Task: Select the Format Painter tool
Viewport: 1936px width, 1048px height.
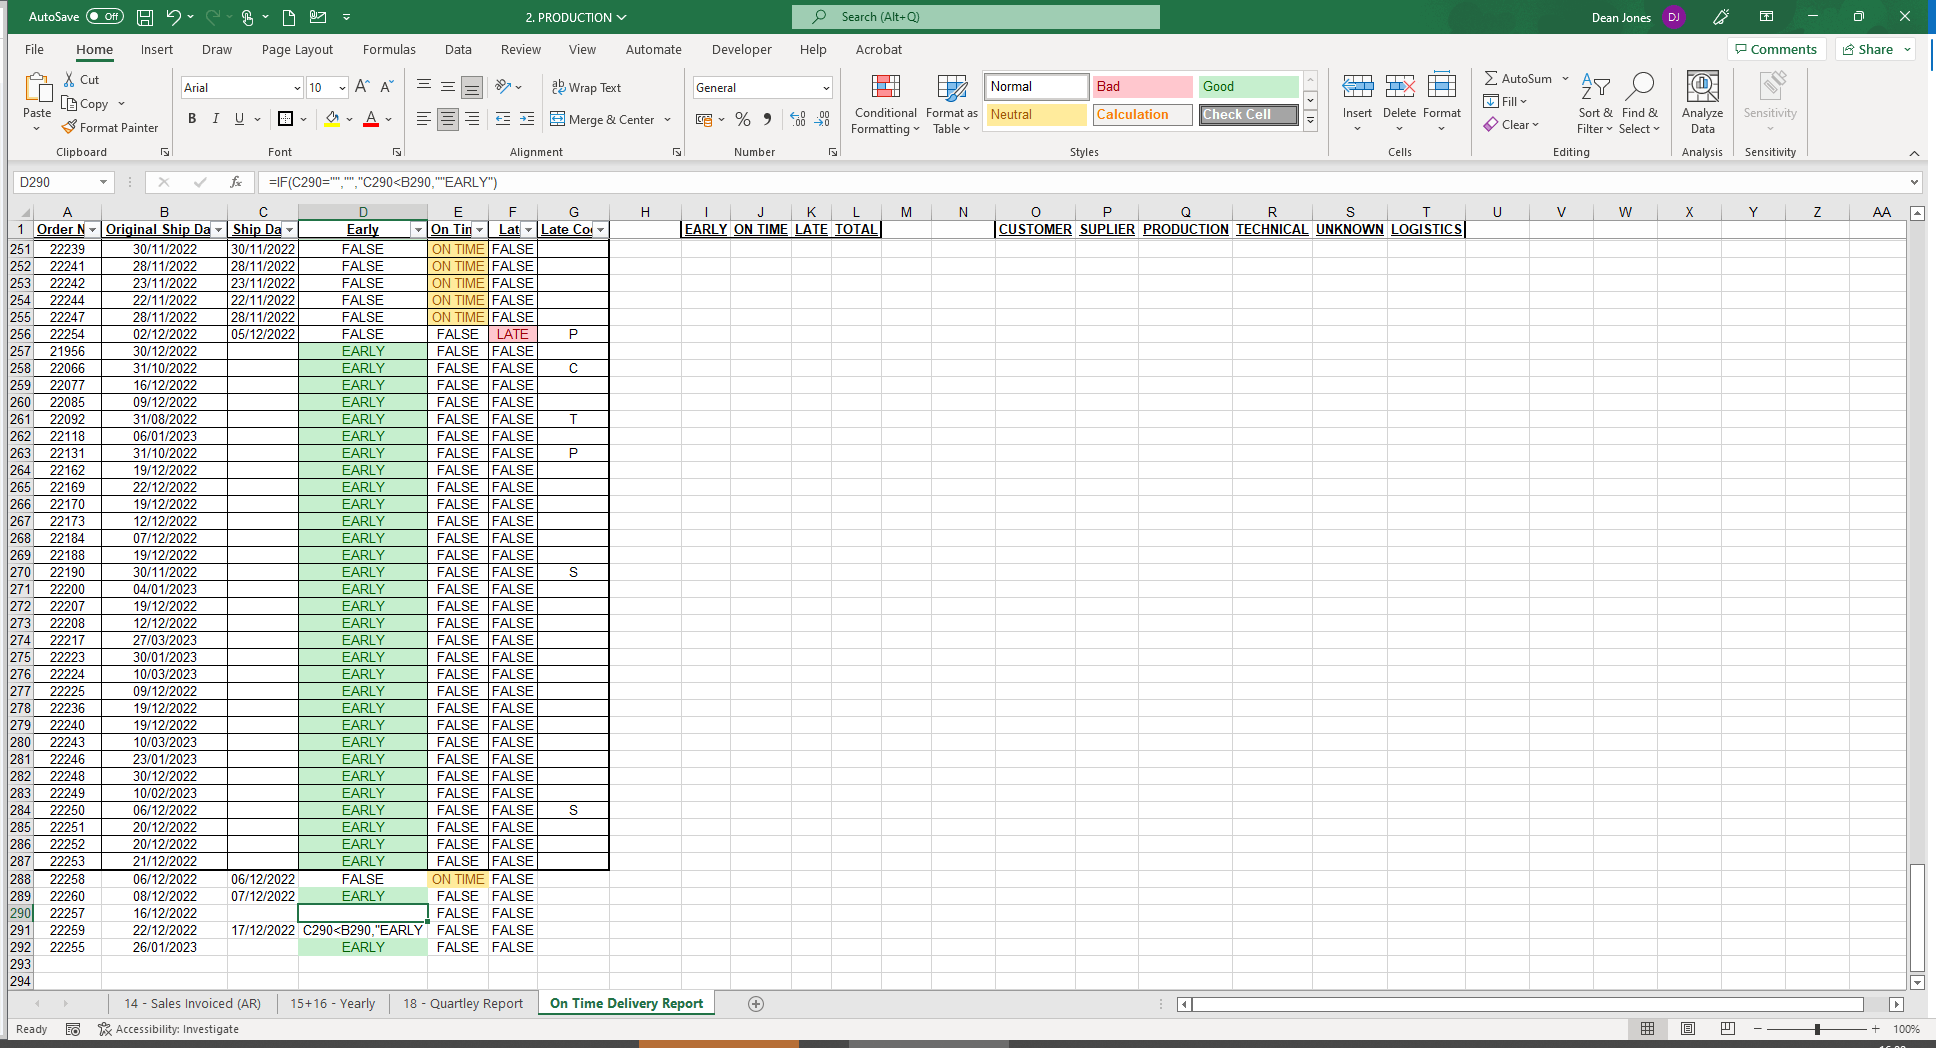Action: pyautogui.click(x=110, y=127)
